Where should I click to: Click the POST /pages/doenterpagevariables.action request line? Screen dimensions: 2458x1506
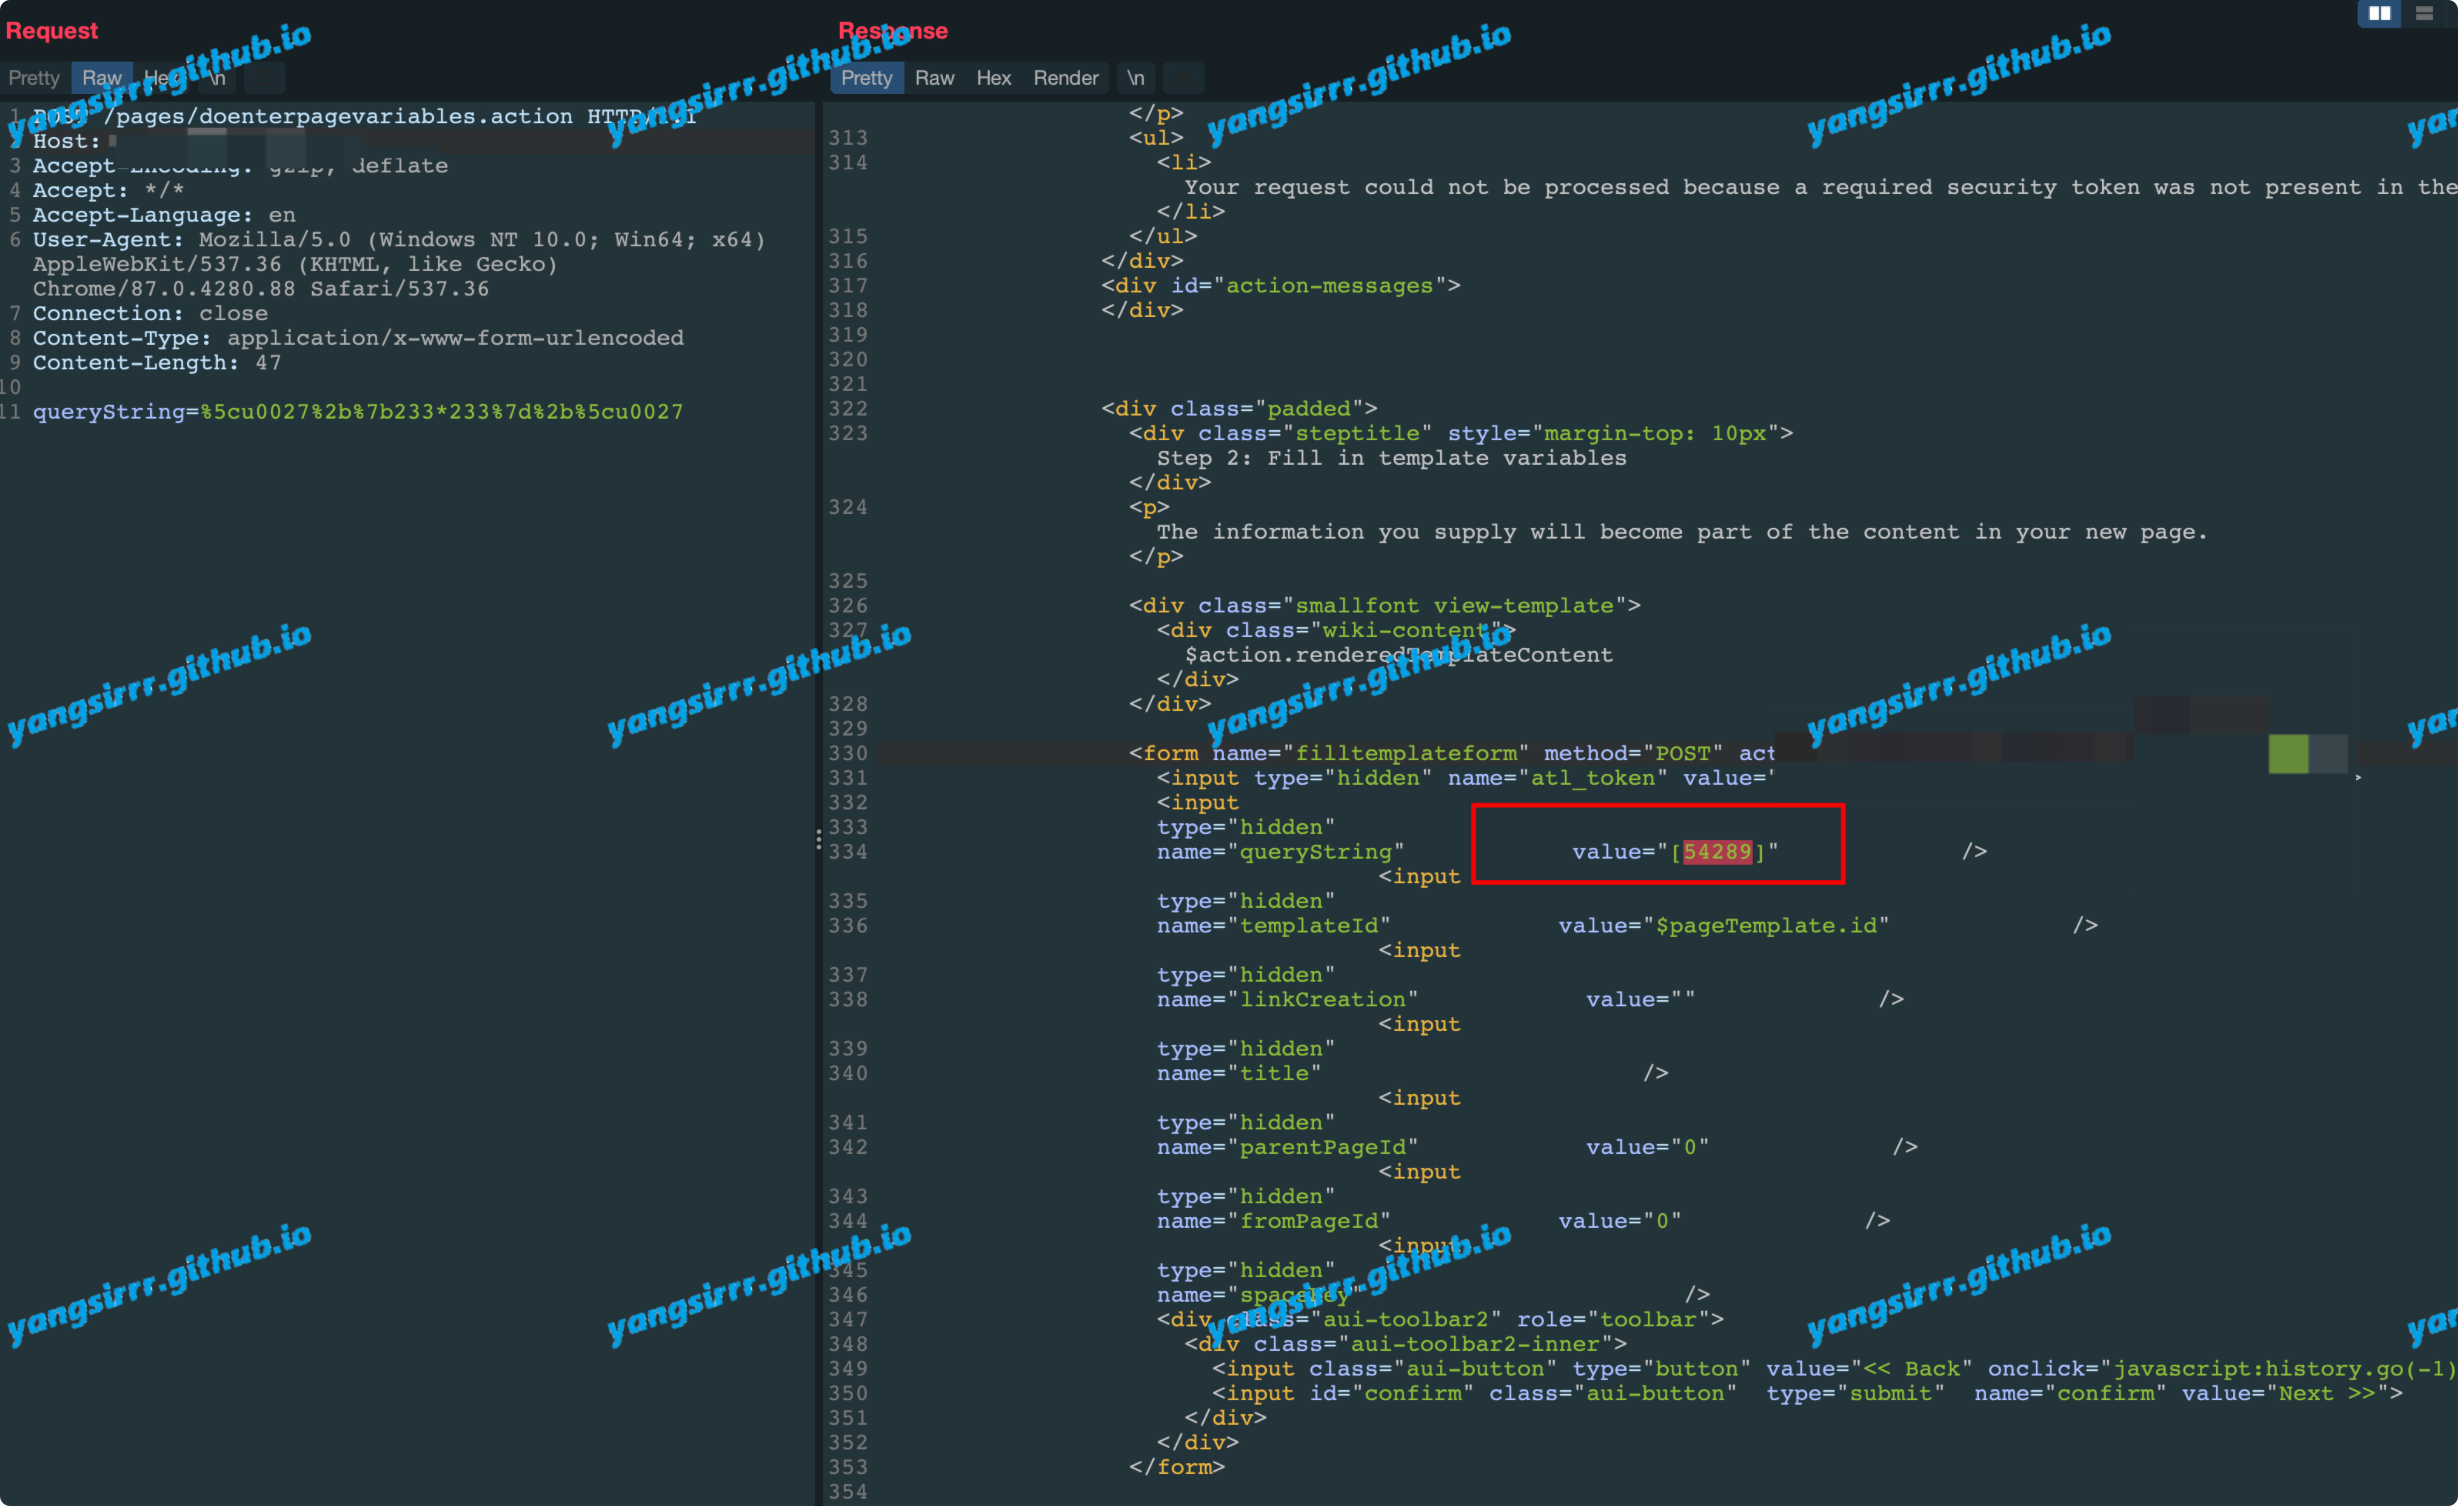tap(340, 117)
